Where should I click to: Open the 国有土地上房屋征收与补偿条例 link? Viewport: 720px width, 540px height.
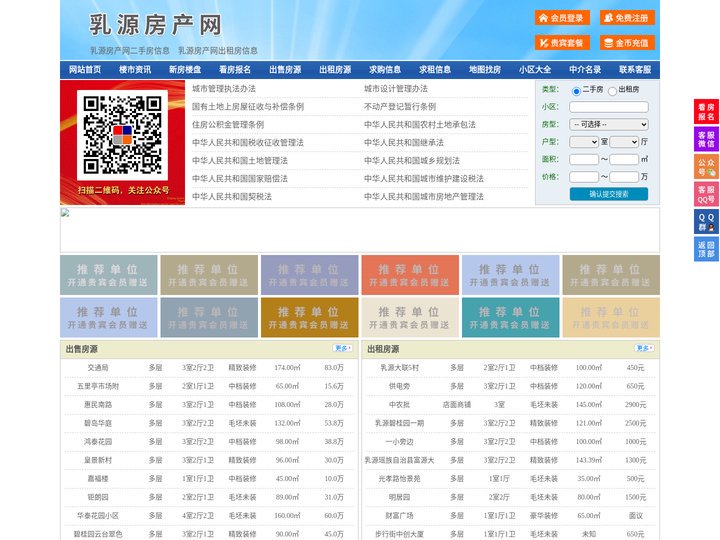coord(248,107)
